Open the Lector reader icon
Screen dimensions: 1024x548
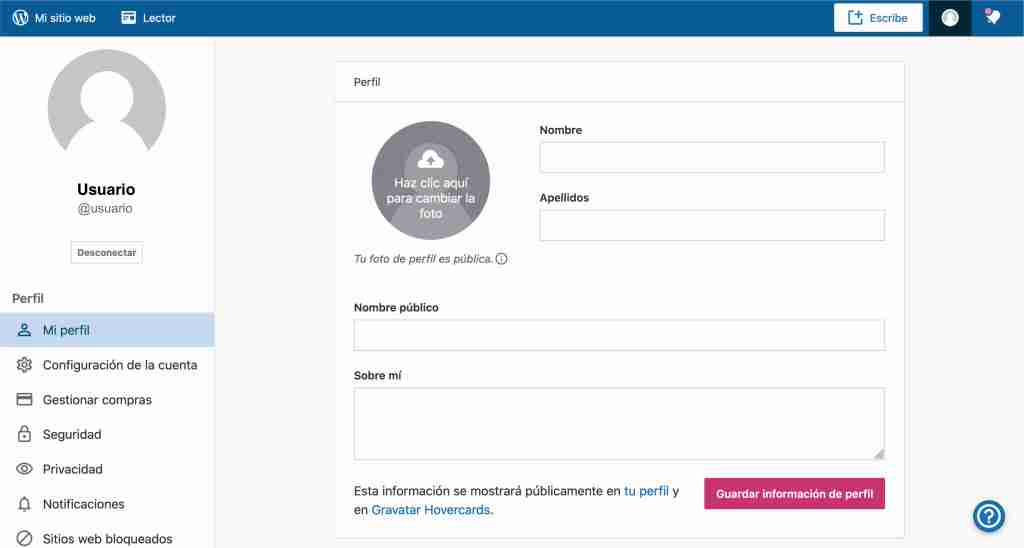(x=129, y=17)
